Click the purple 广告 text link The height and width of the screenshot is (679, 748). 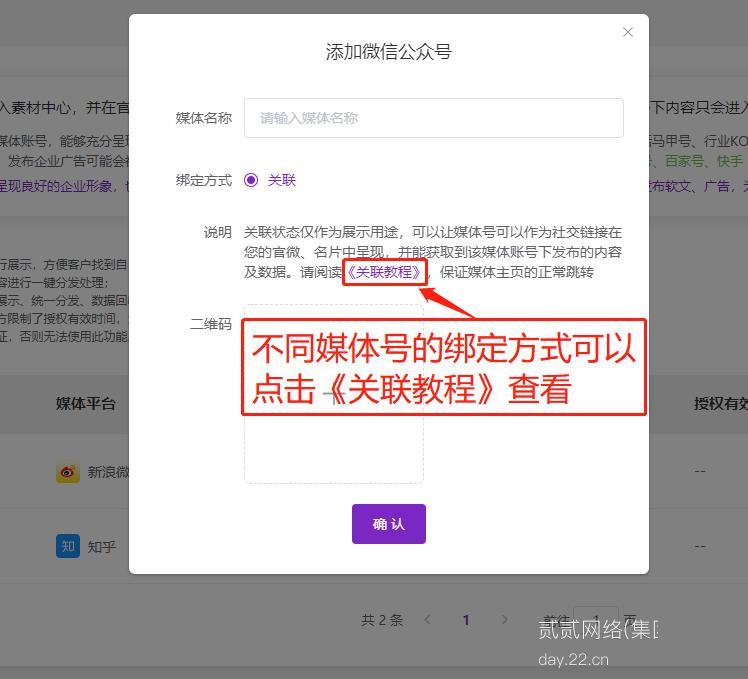click(716, 186)
